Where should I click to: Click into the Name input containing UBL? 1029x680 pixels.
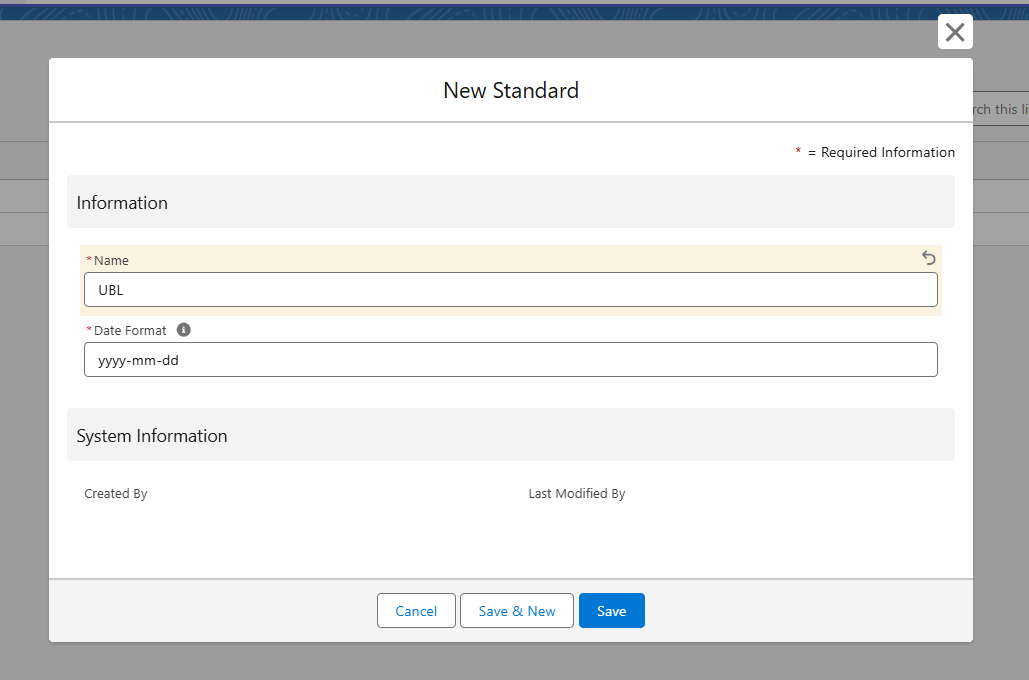pyautogui.click(x=510, y=290)
